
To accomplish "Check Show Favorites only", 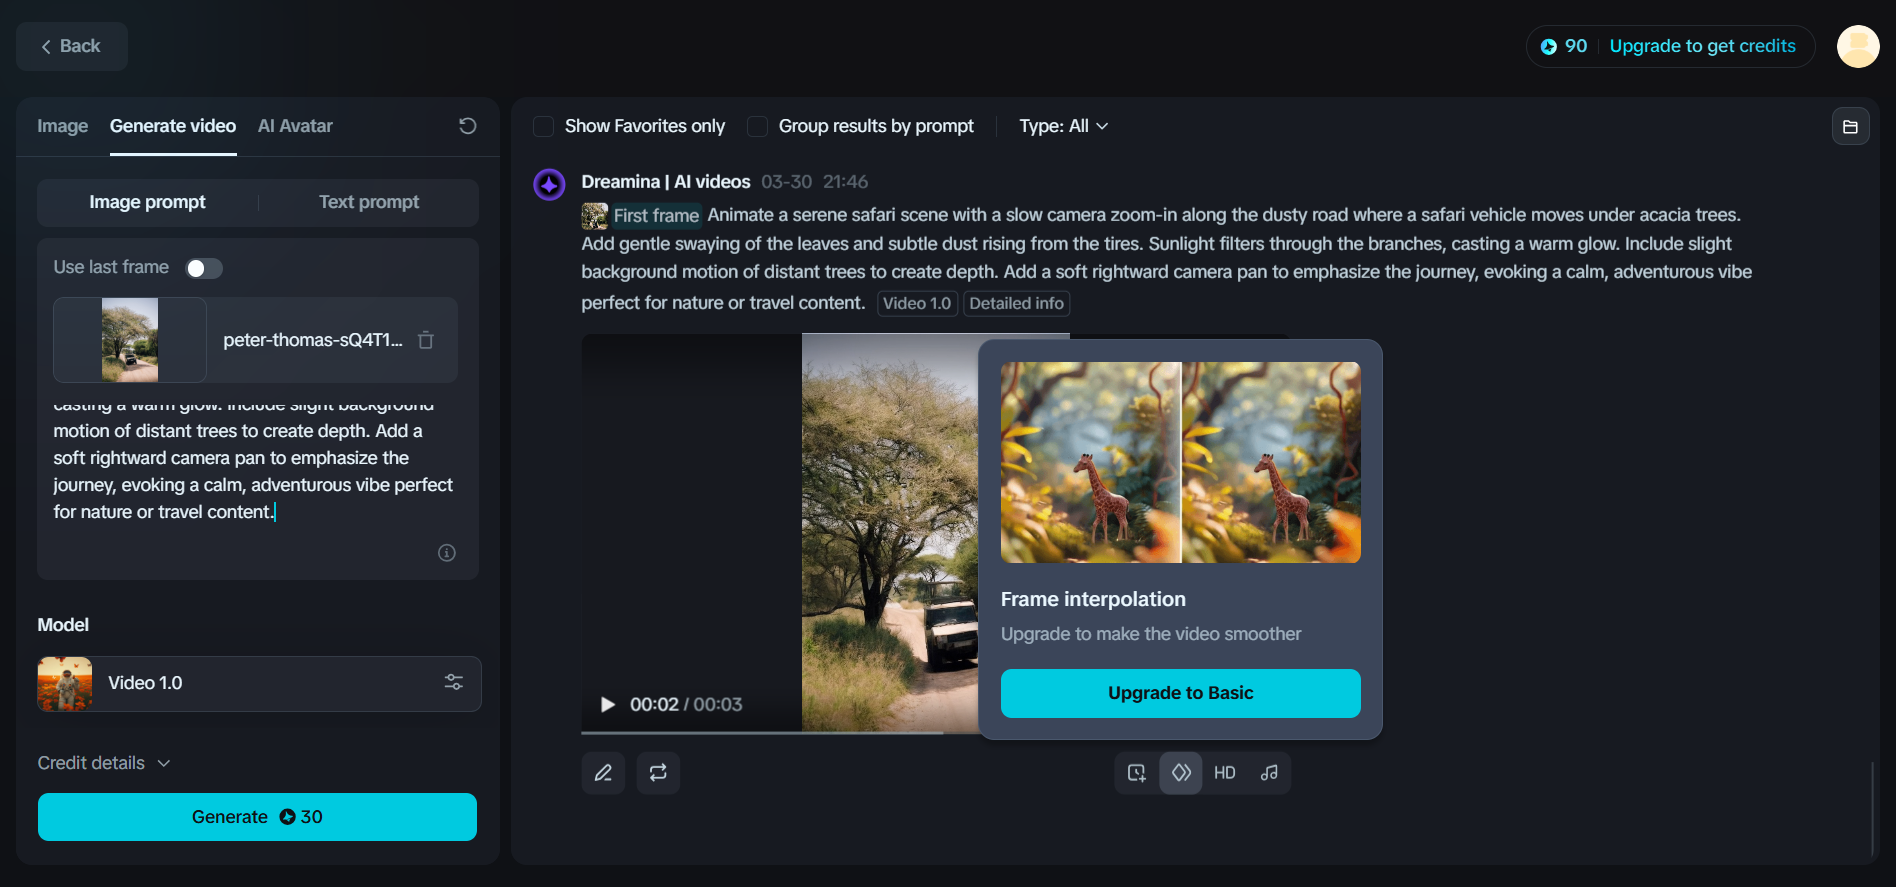I will pyautogui.click(x=544, y=126).
